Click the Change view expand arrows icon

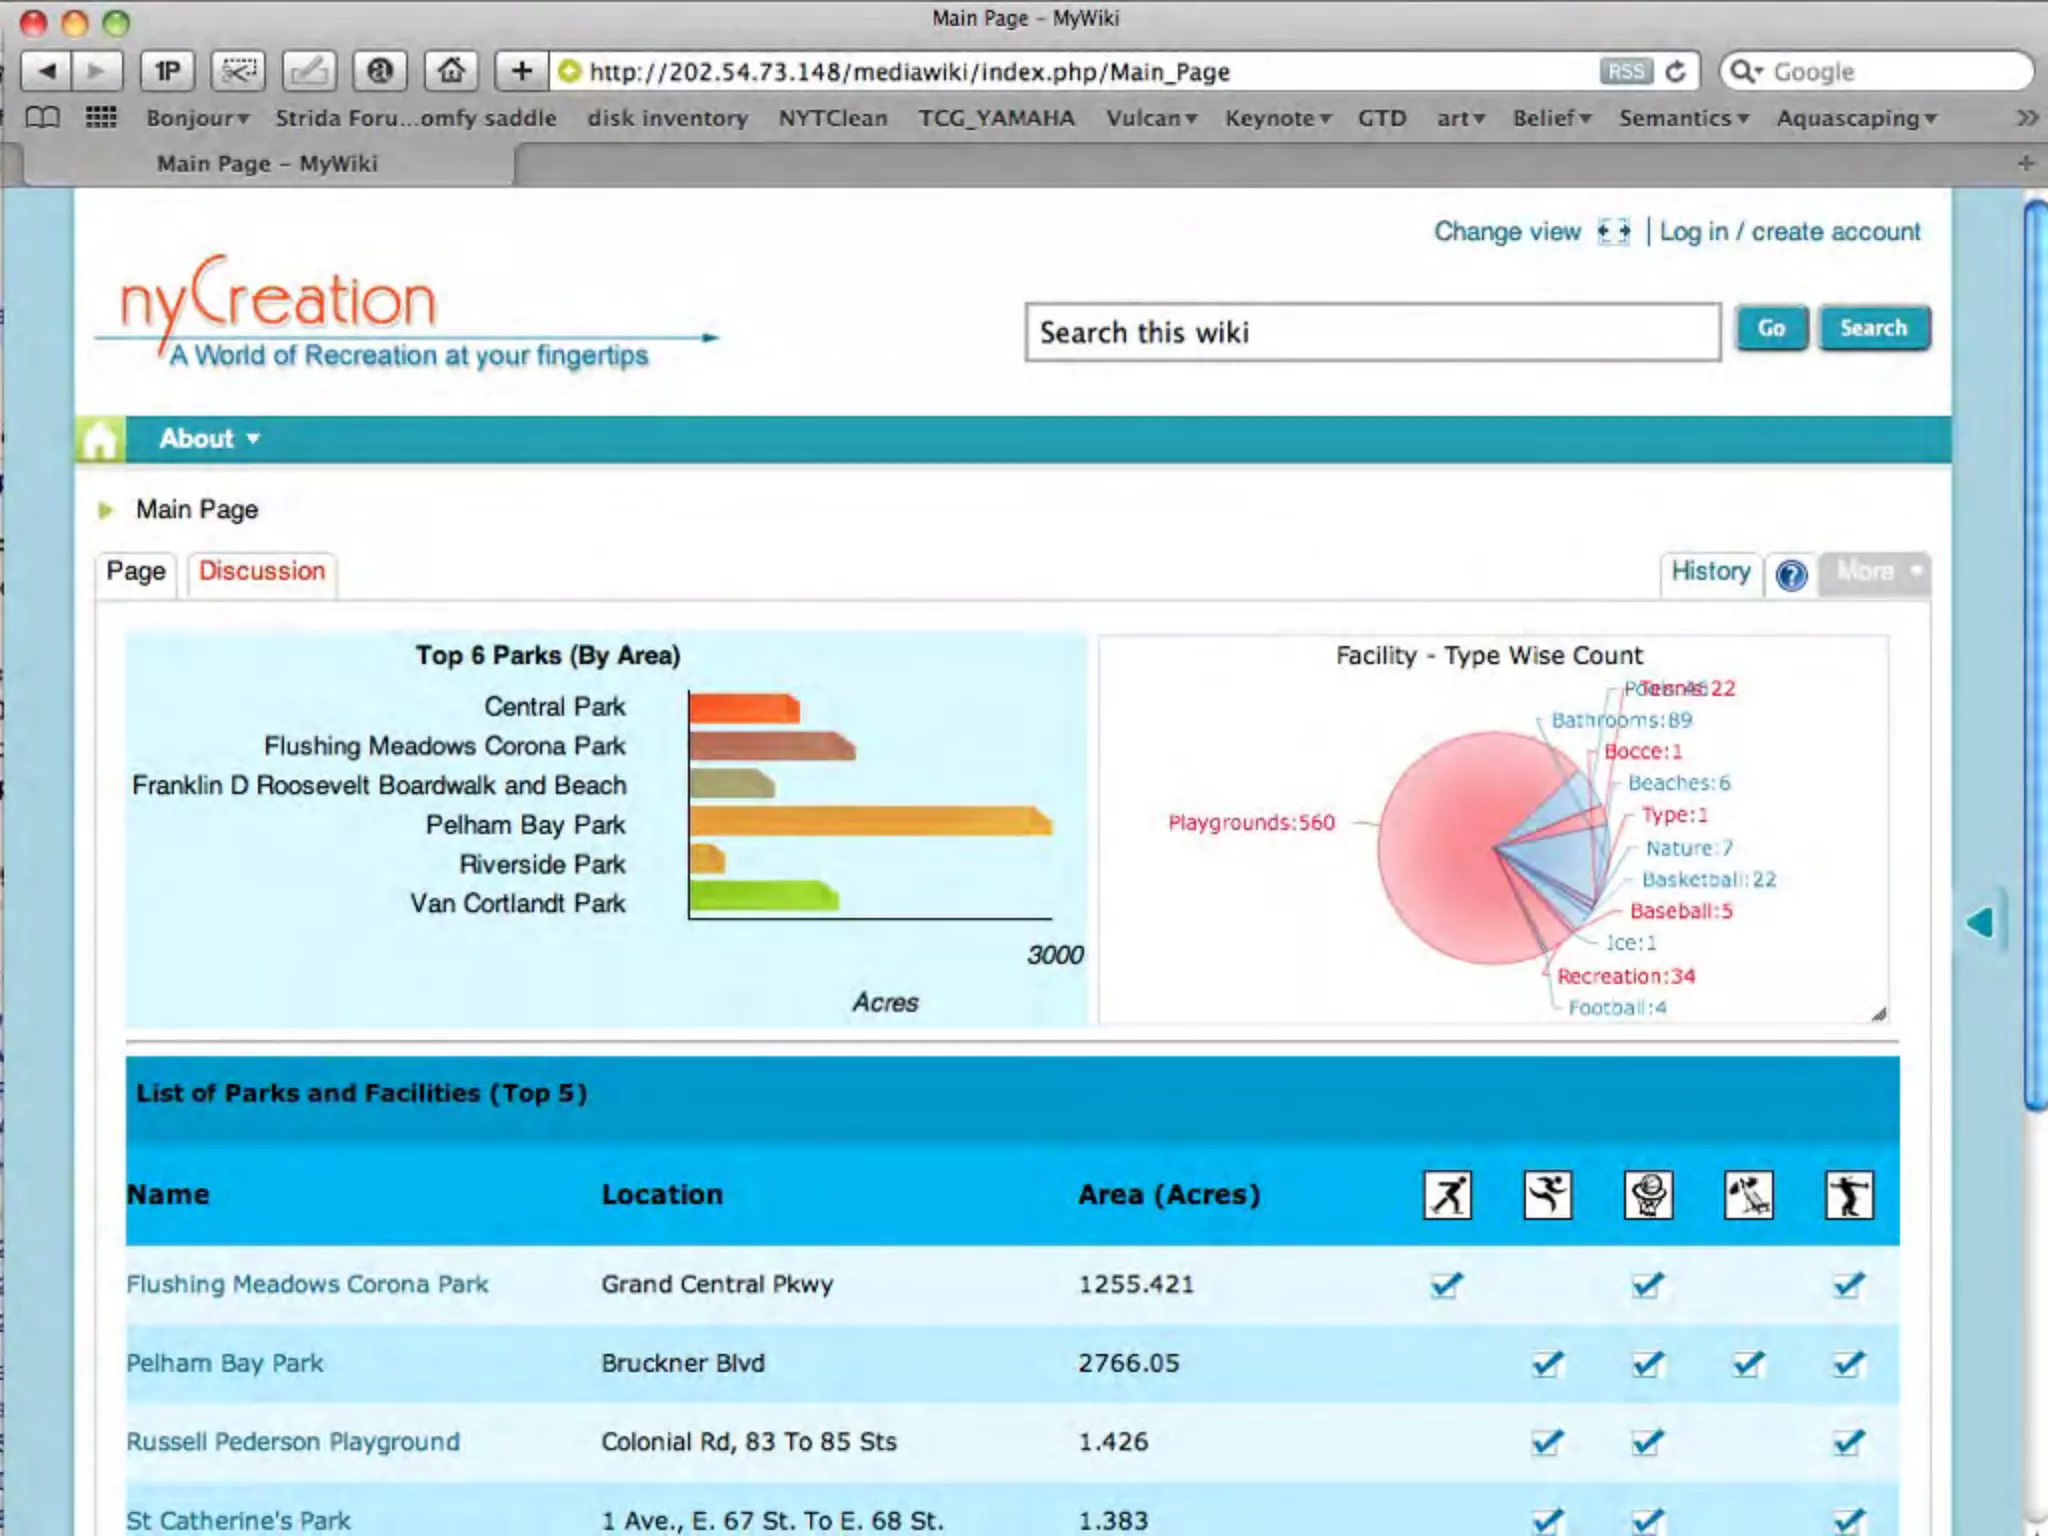point(1613,232)
